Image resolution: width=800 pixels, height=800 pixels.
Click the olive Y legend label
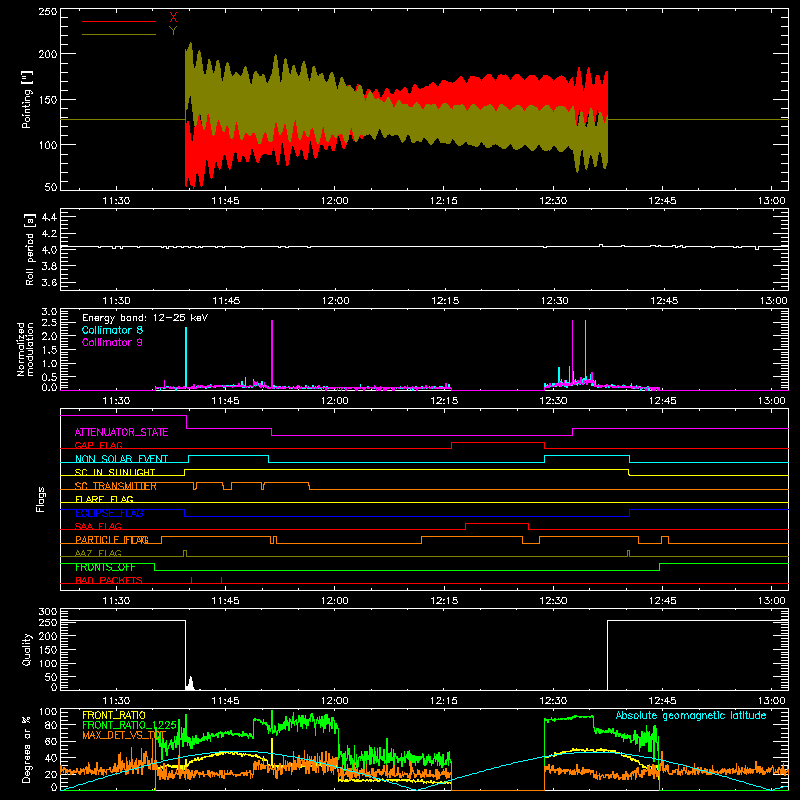point(173,31)
